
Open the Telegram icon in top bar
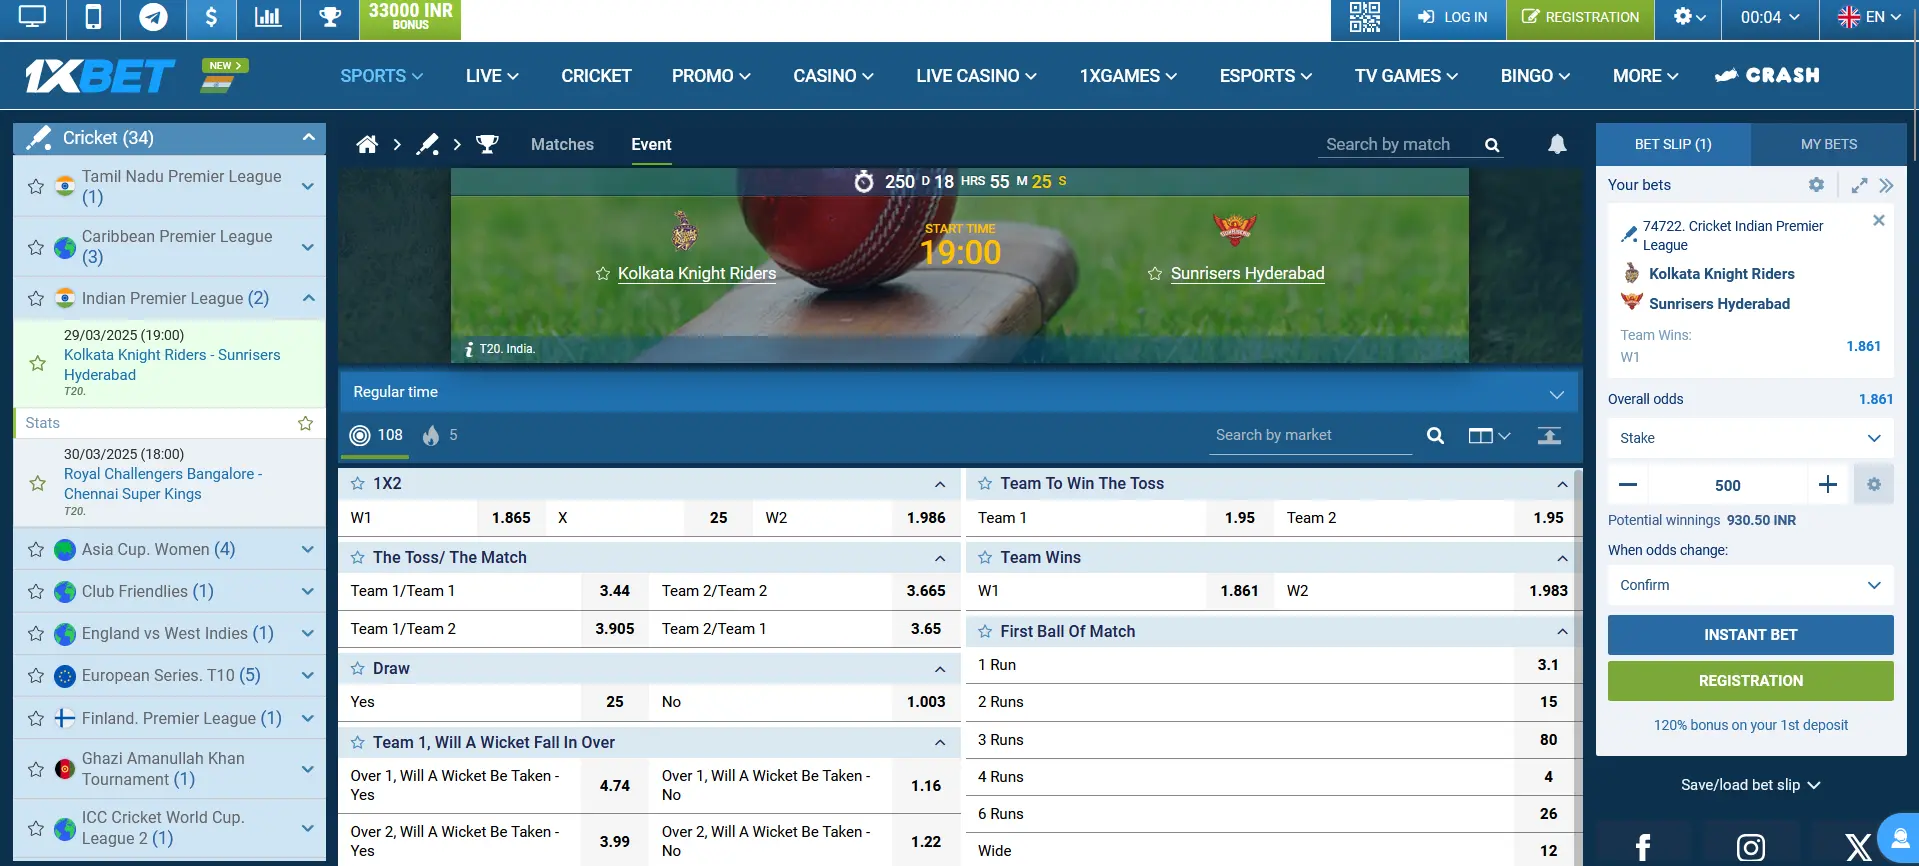click(153, 17)
